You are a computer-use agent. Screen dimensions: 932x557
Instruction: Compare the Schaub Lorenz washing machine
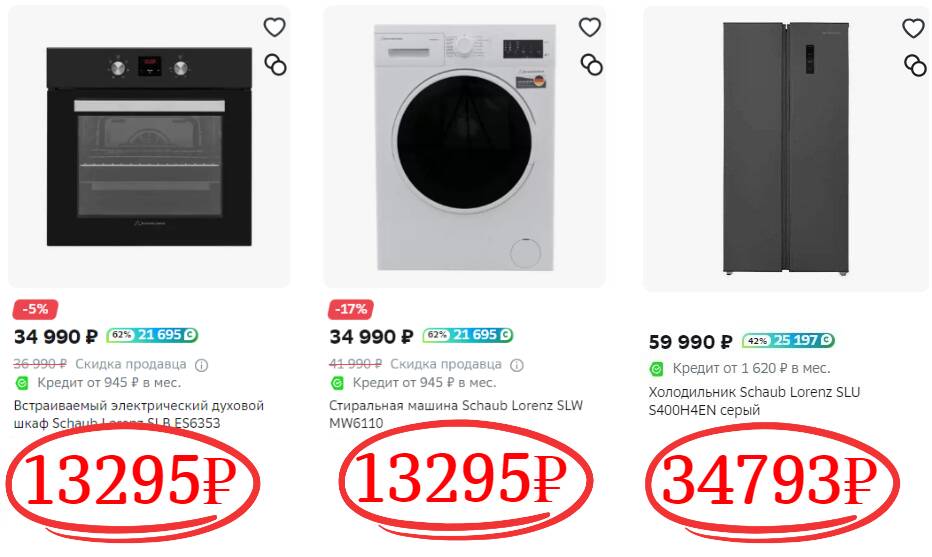coord(591,65)
